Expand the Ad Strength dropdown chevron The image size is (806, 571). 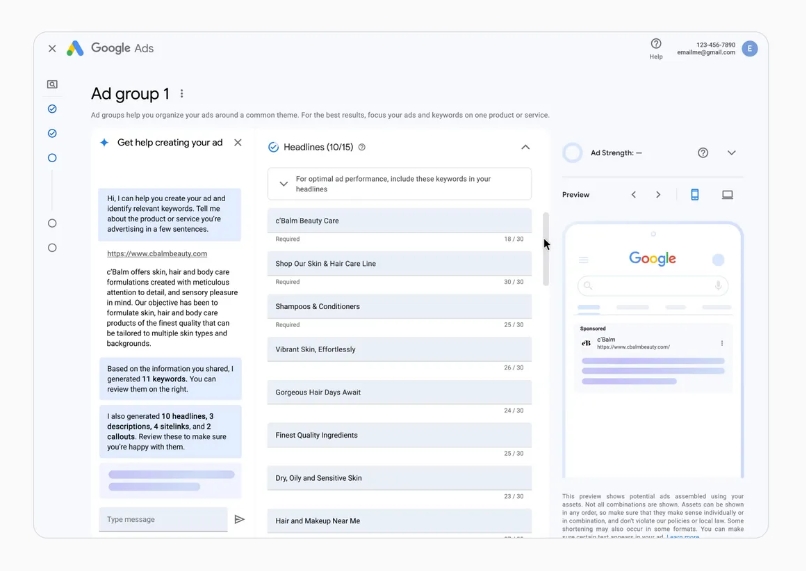click(x=731, y=153)
